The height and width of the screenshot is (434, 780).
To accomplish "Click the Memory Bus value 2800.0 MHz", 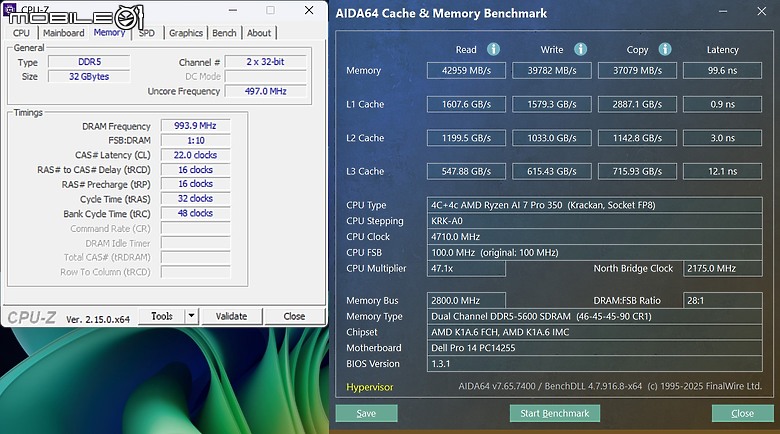I will (x=466, y=301).
